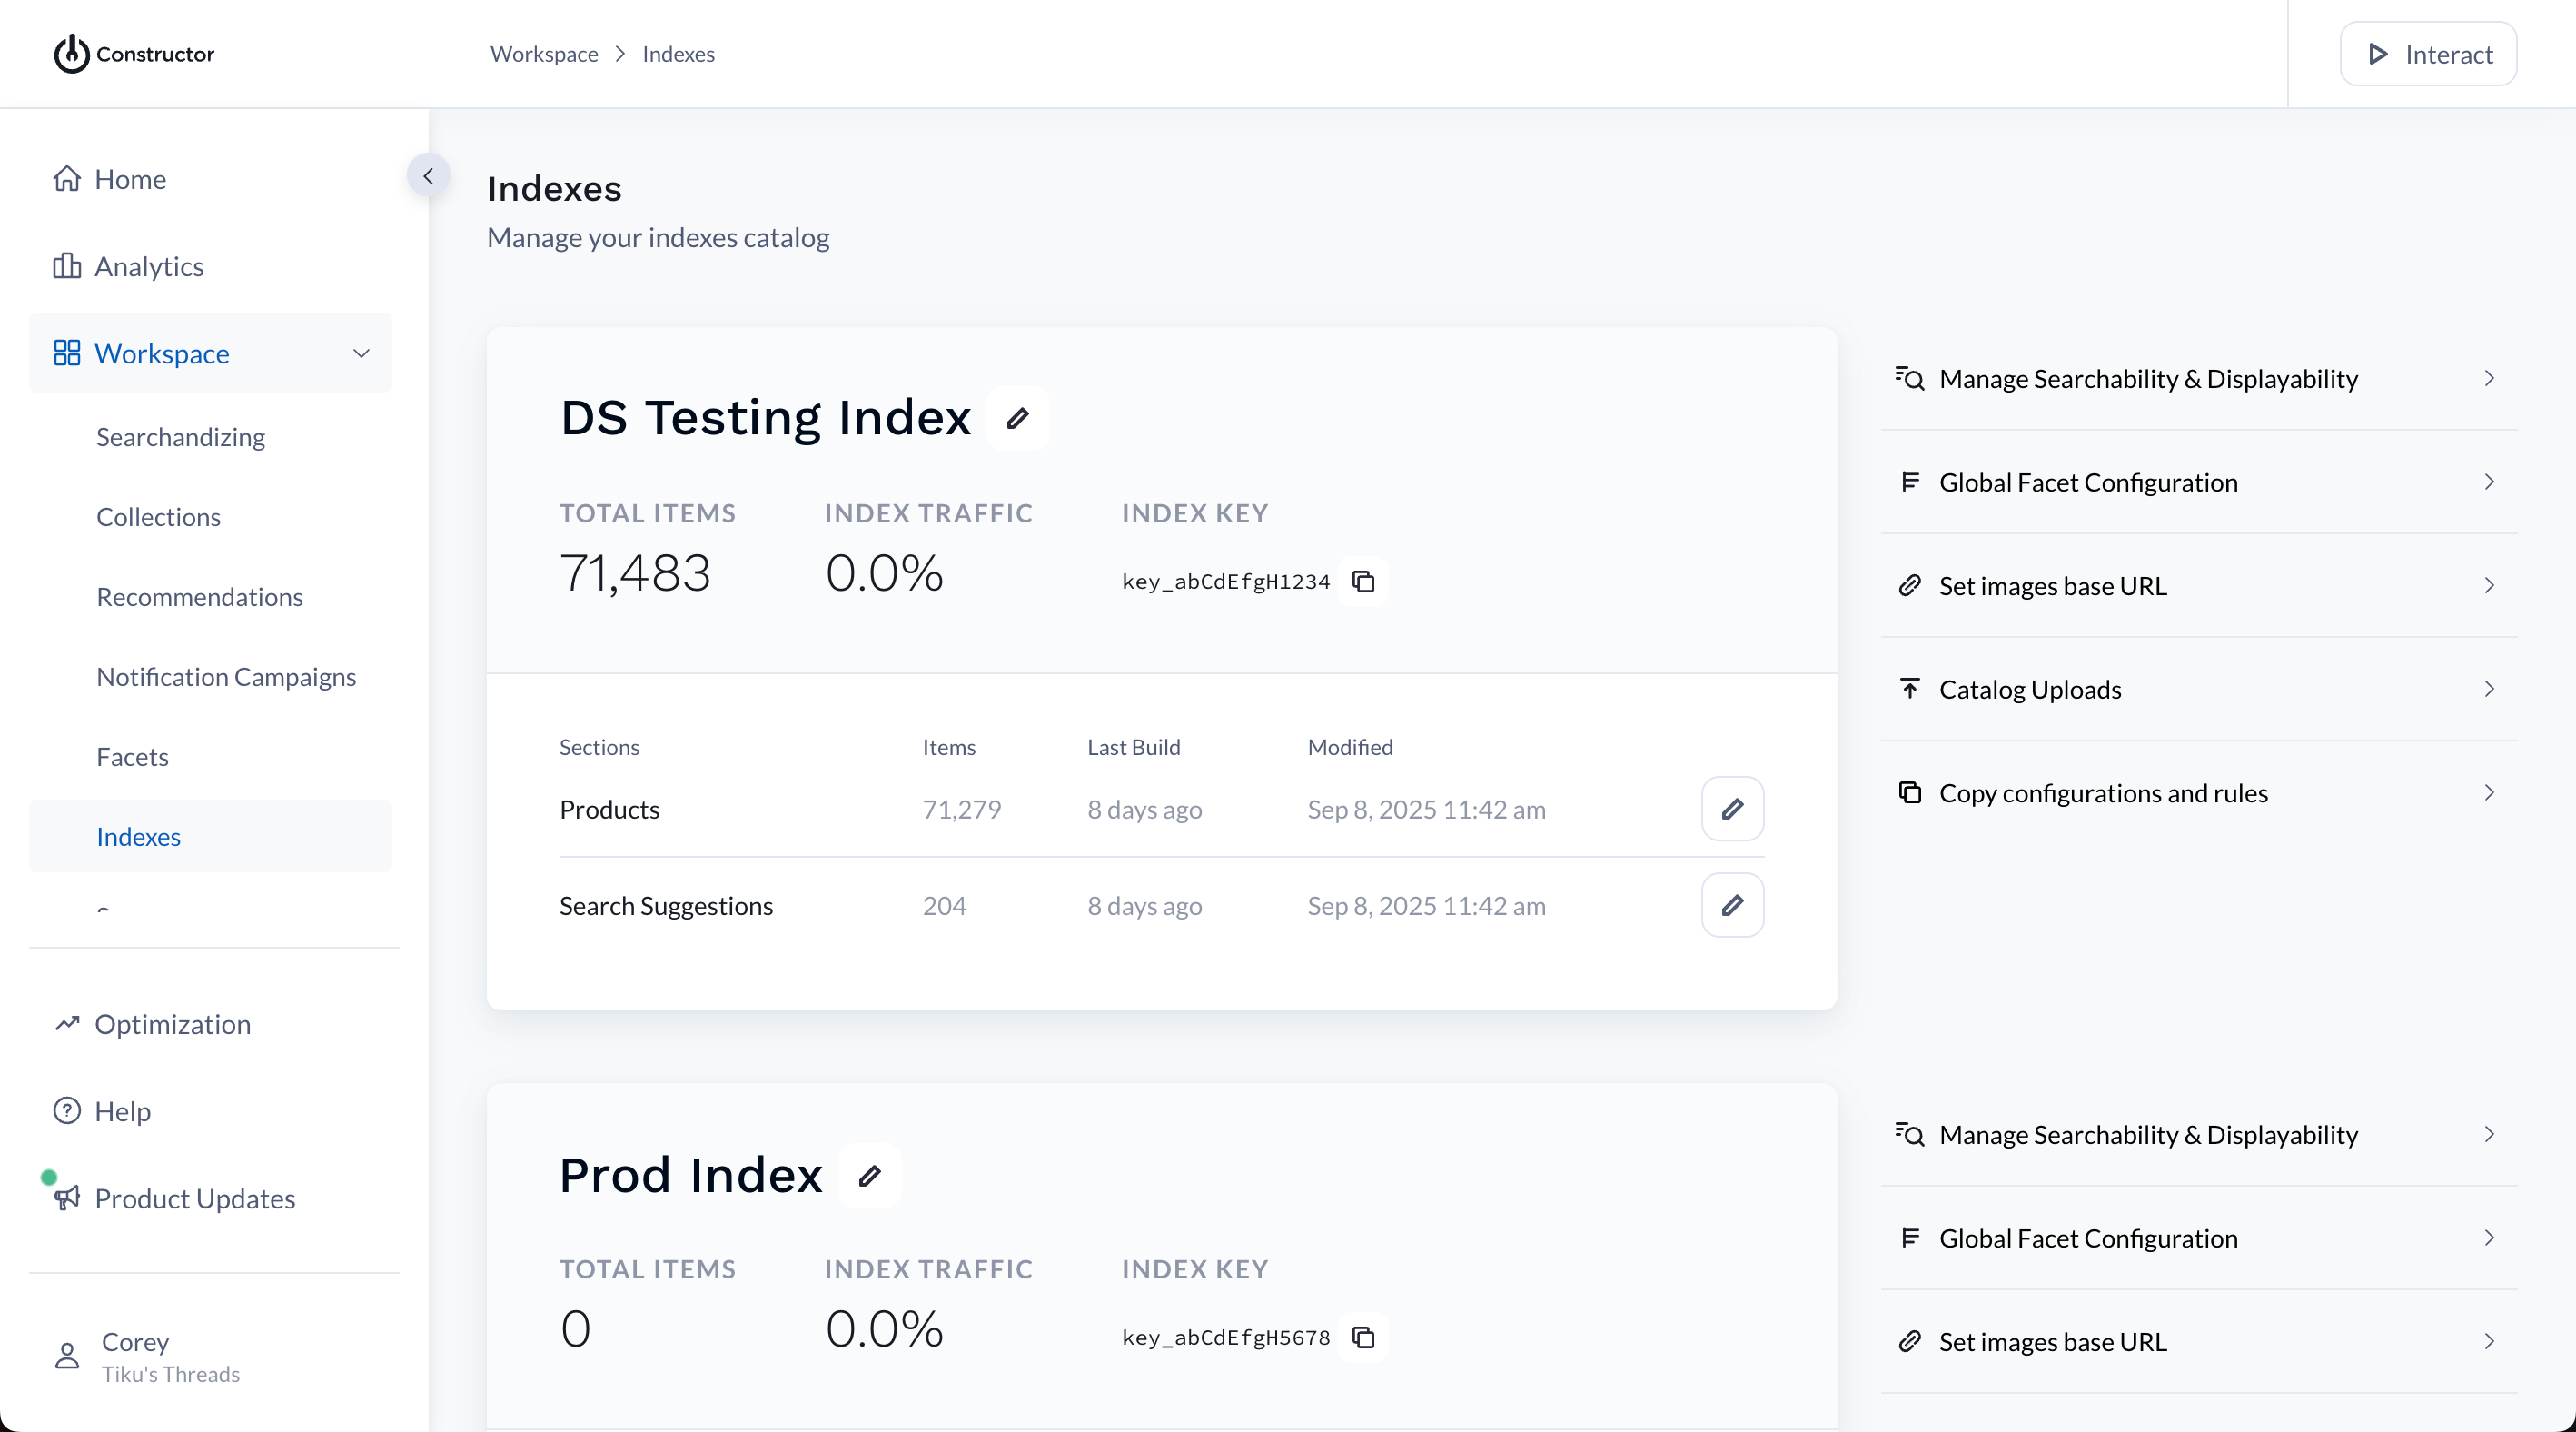Open Collections in the sidebar
This screenshot has height=1432, width=2576.
pos(159,517)
